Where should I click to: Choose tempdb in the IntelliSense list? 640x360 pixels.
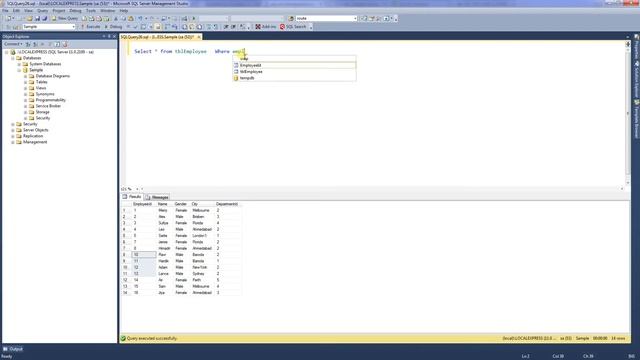294,78
